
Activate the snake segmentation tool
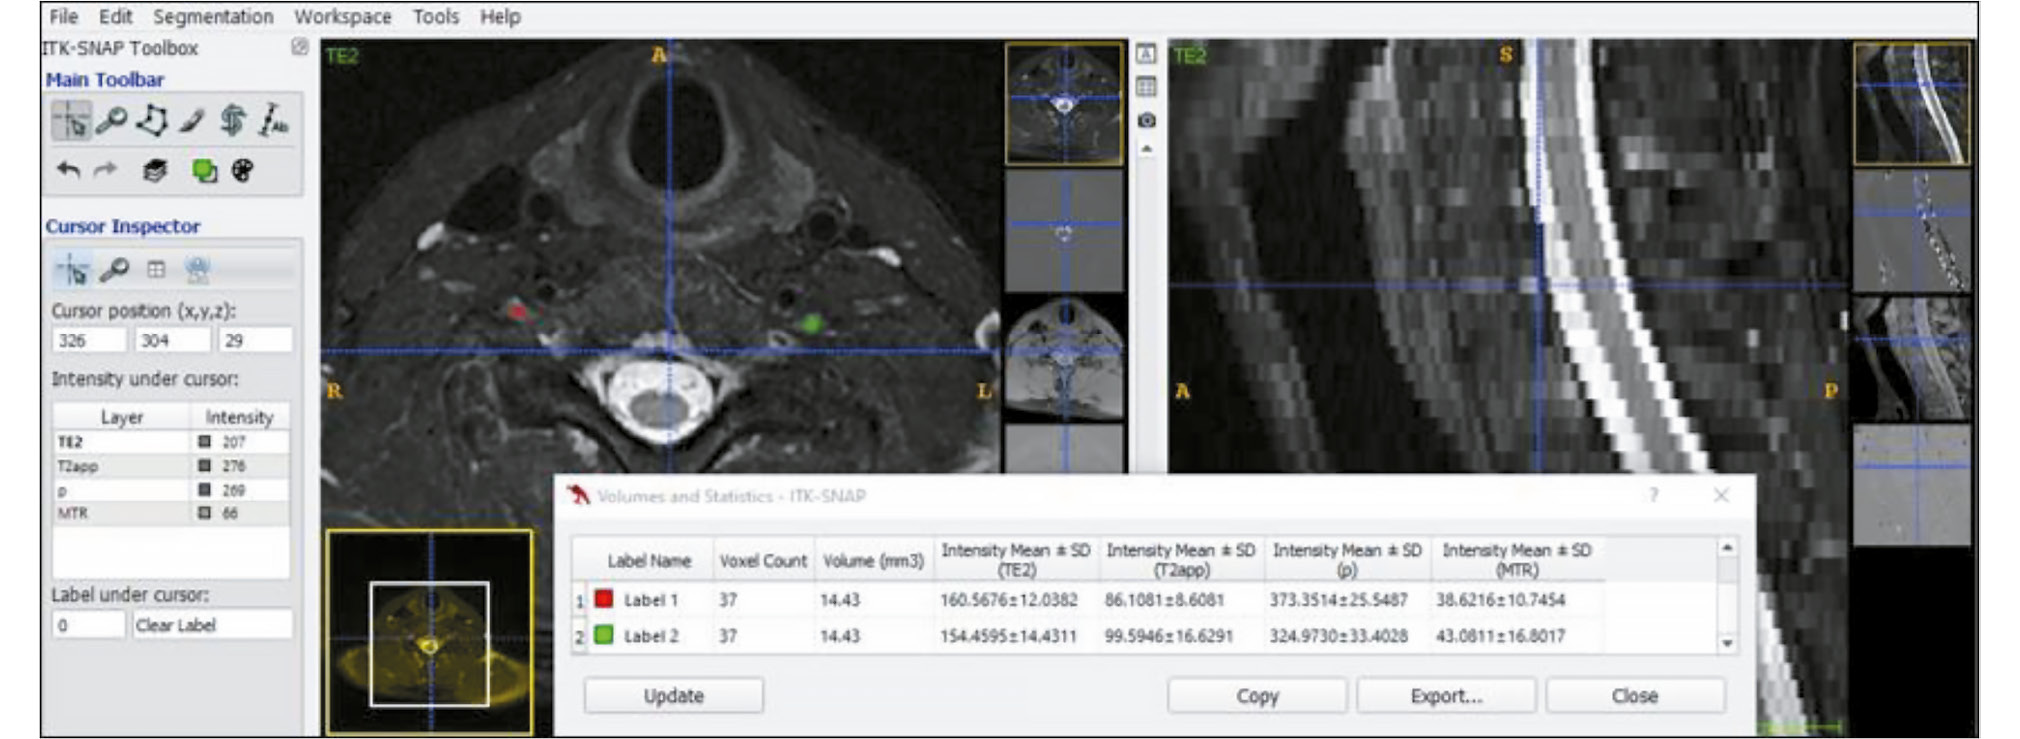(x=232, y=121)
